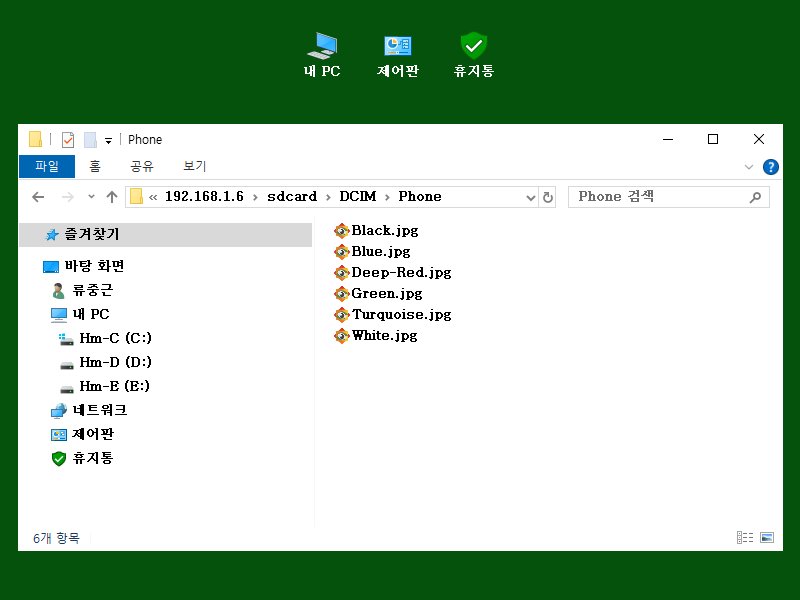Open the 파일 menu tab

pos(47,166)
